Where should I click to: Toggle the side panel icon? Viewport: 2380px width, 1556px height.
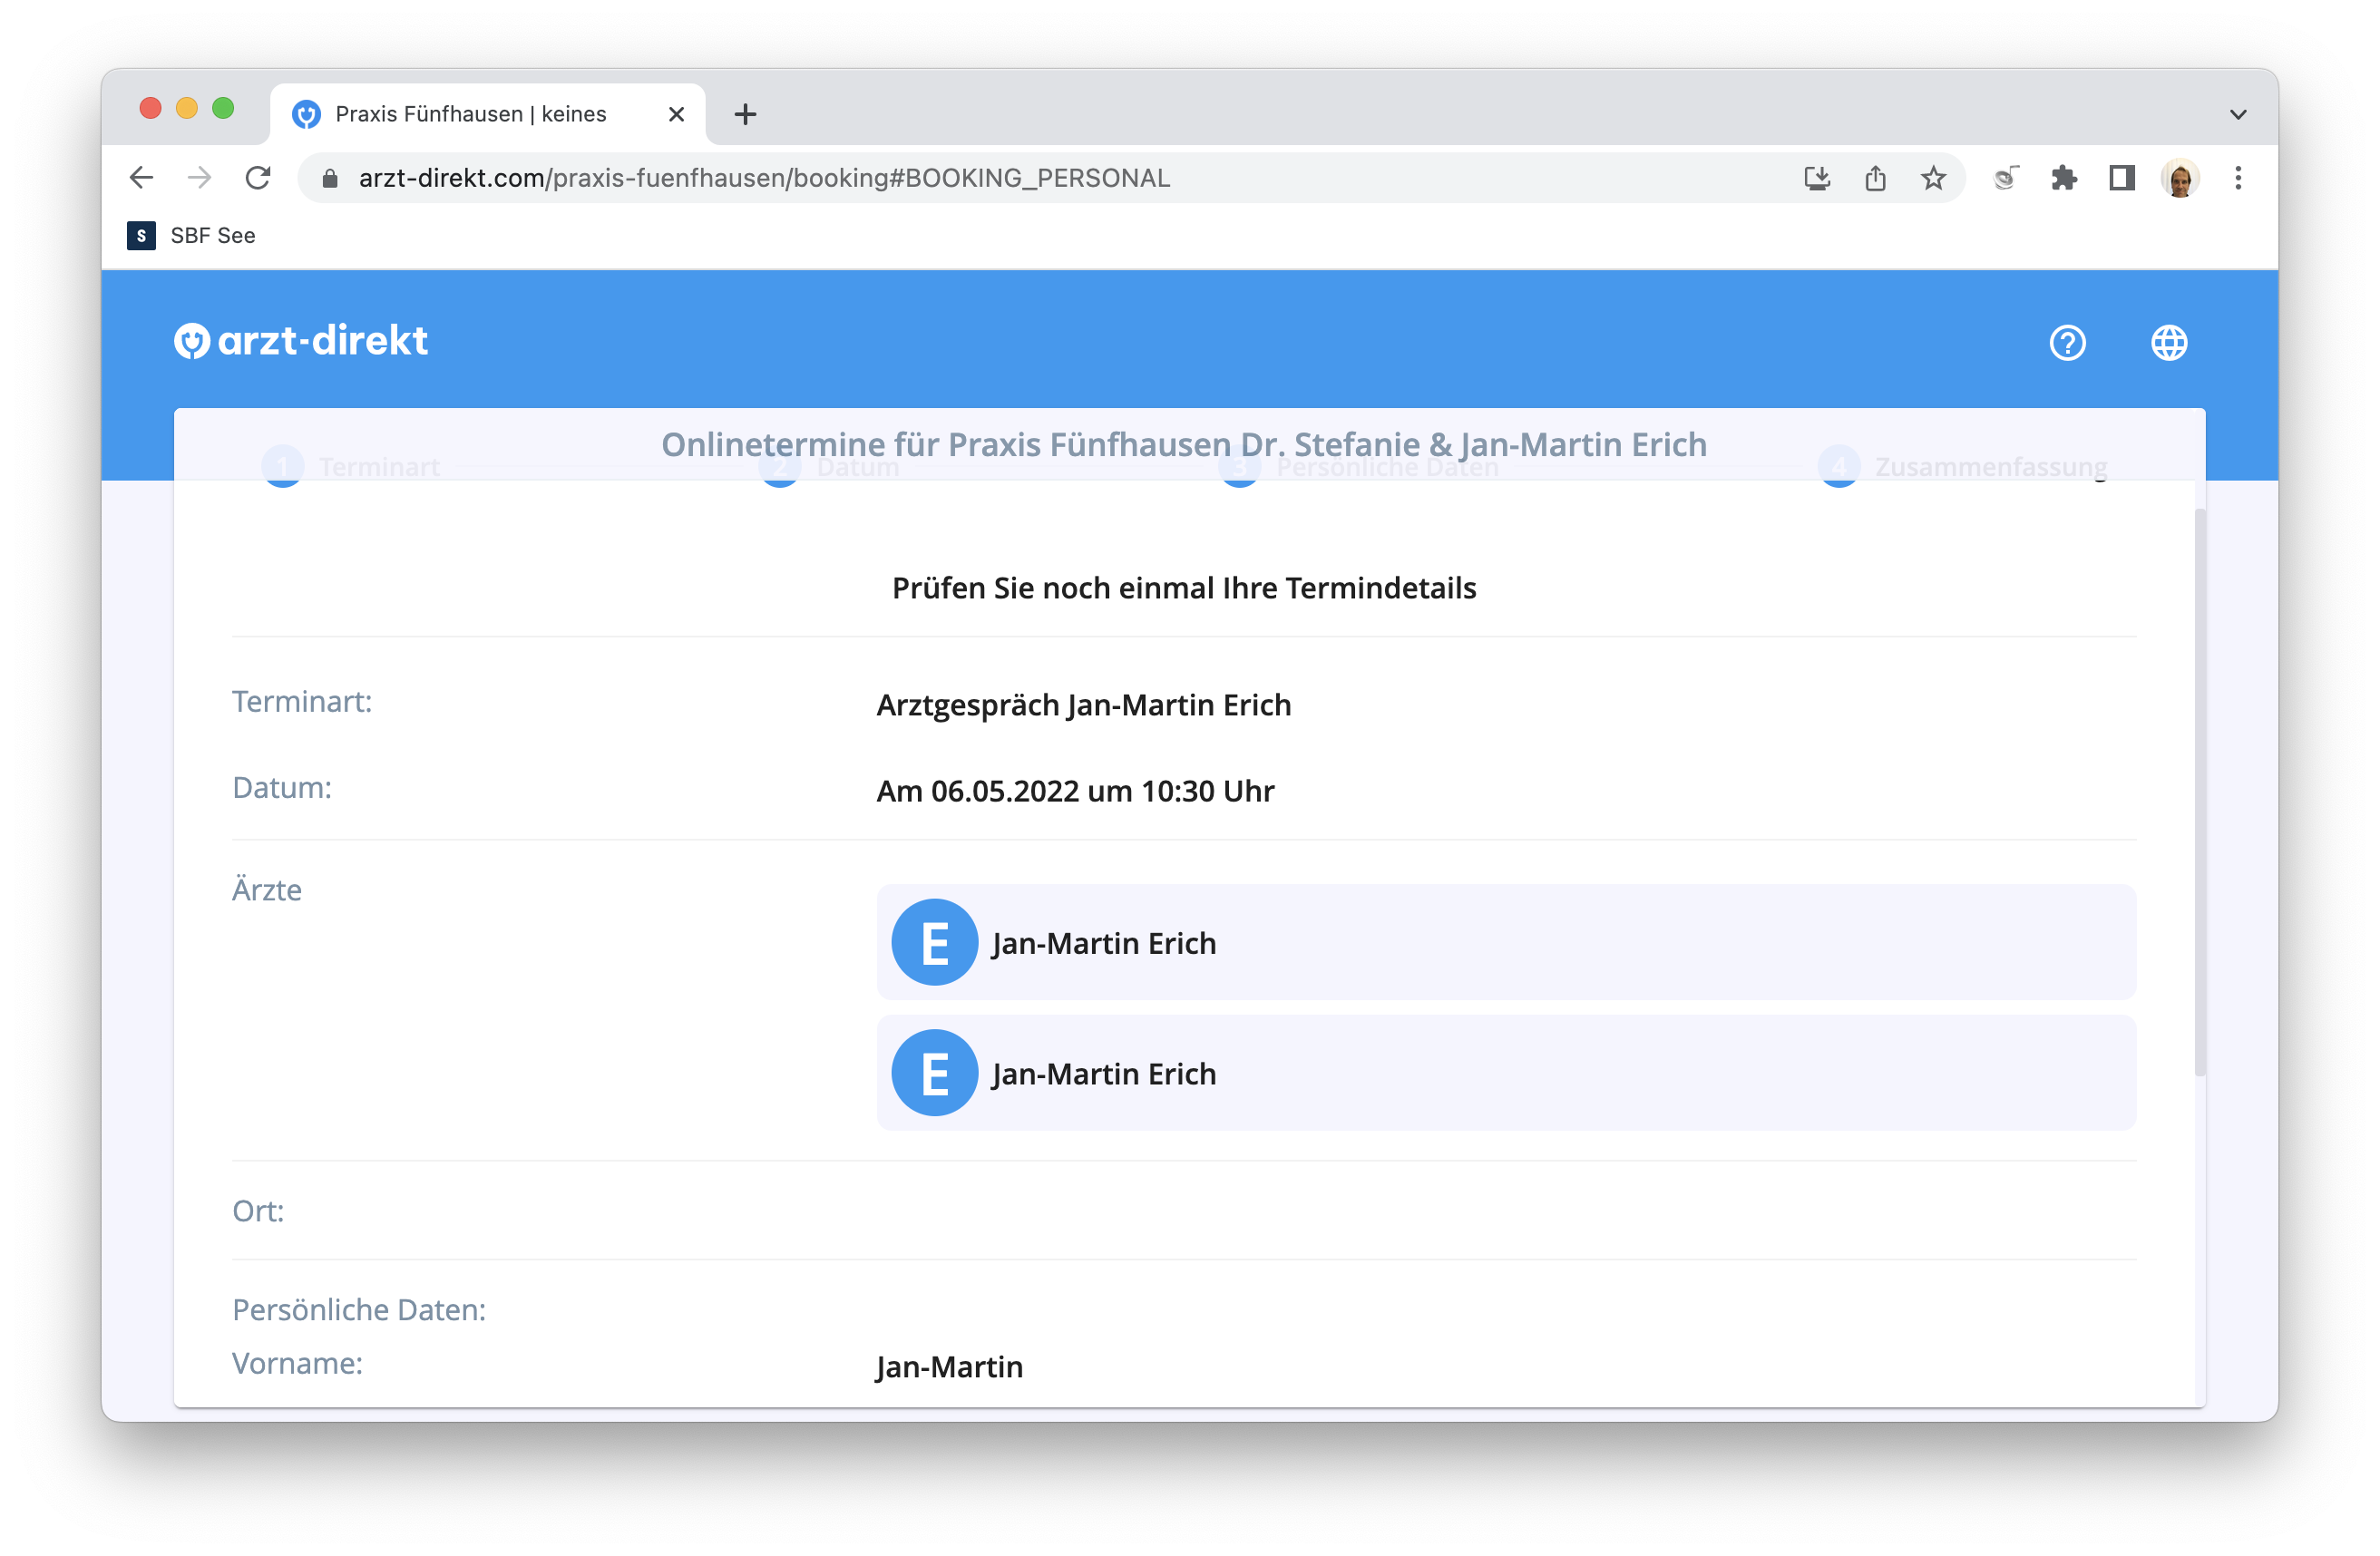2122,178
